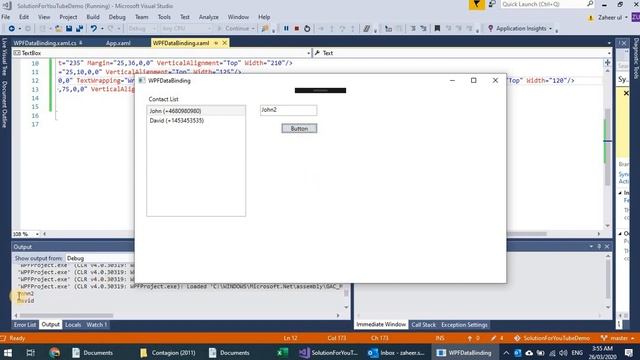Open the Live Visual Tree side tab
This screenshot has height=360, width=640.
[4, 57]
